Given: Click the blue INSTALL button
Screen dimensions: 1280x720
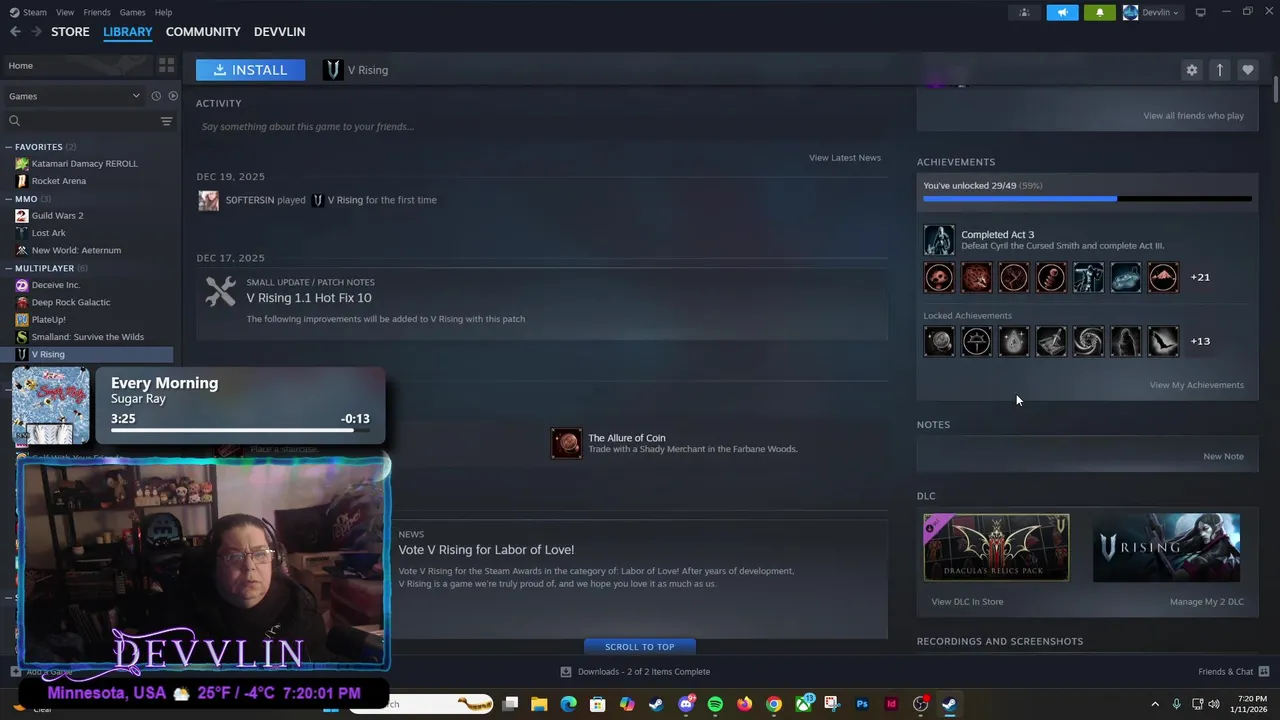Looking at the screenshot, I should [x=250, y=70].
